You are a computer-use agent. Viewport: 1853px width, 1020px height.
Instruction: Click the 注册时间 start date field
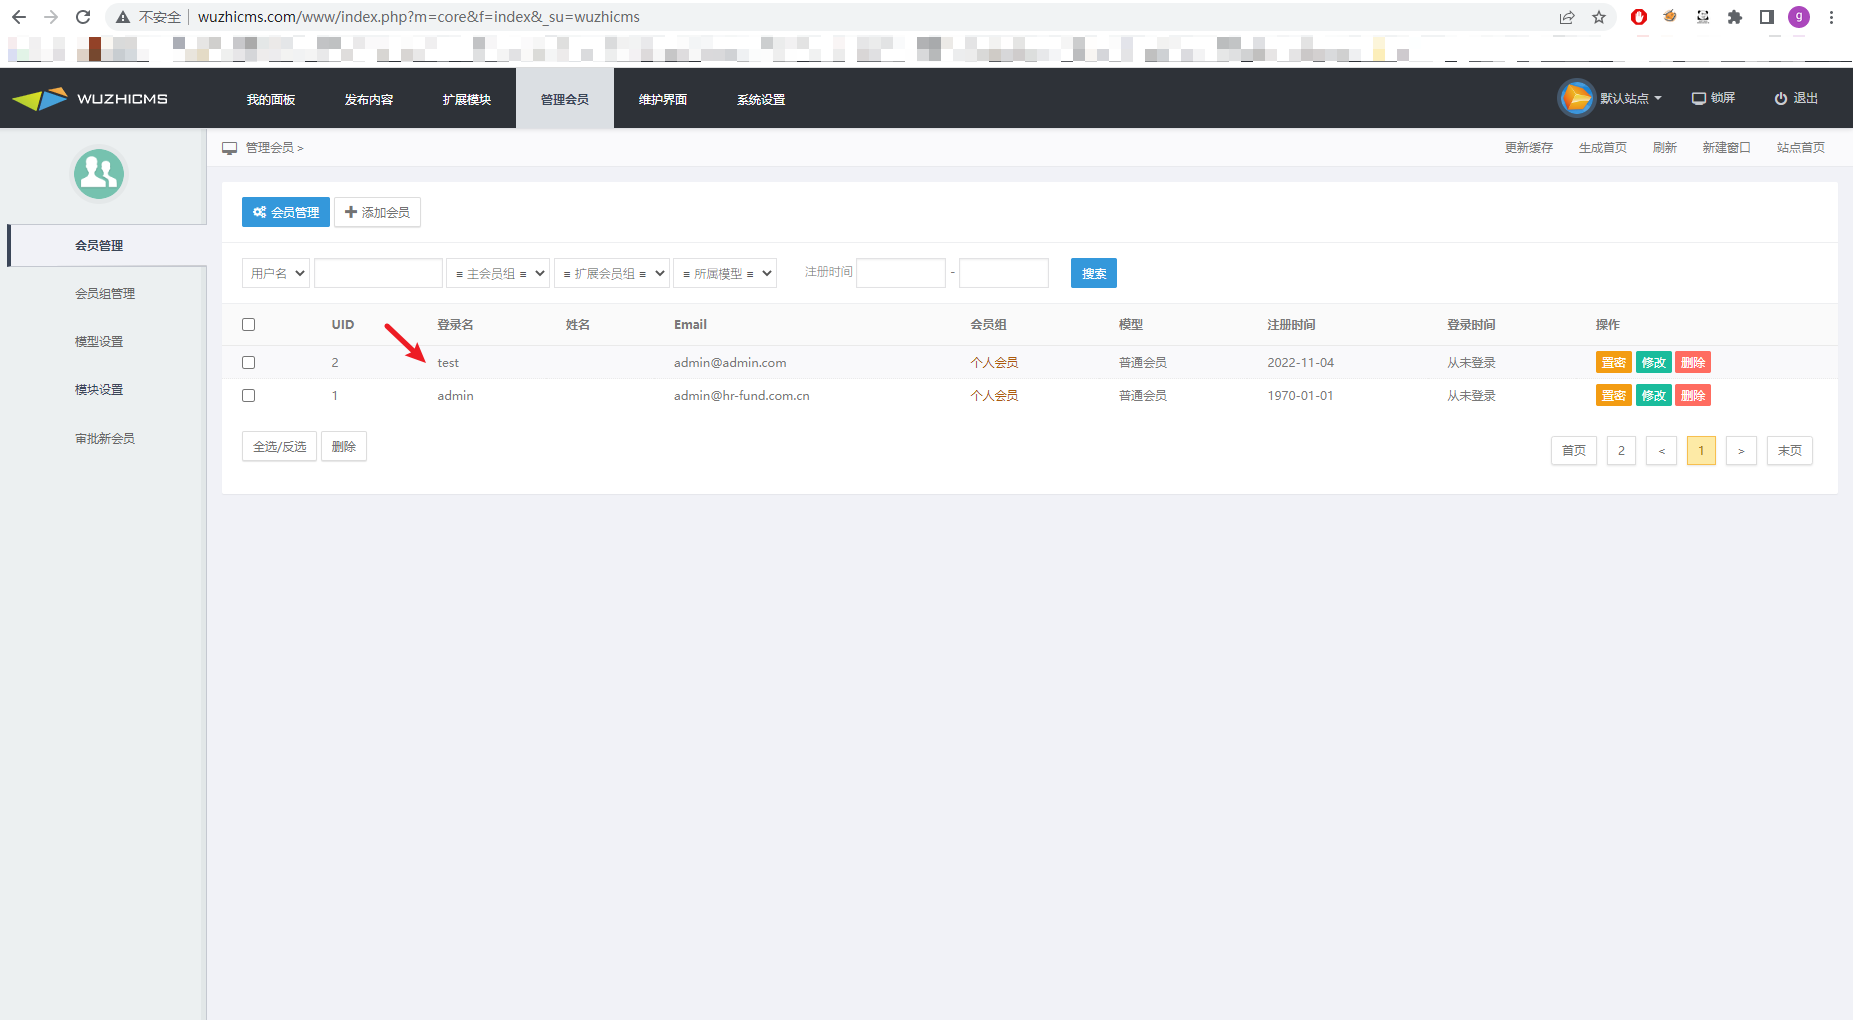coord(901,273)
